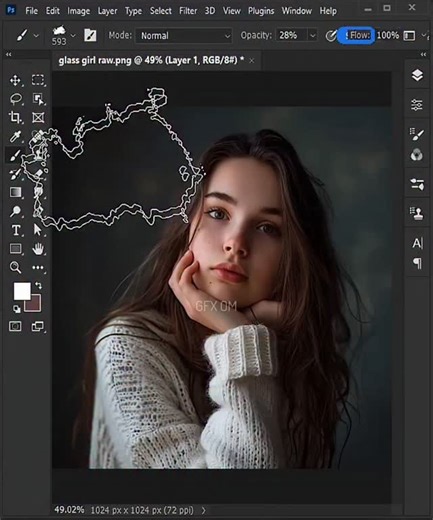Image resolution: width=433 pixels, height=520 pixels.
Task: Select the Lasso tool
Action: tap(16, 99)
